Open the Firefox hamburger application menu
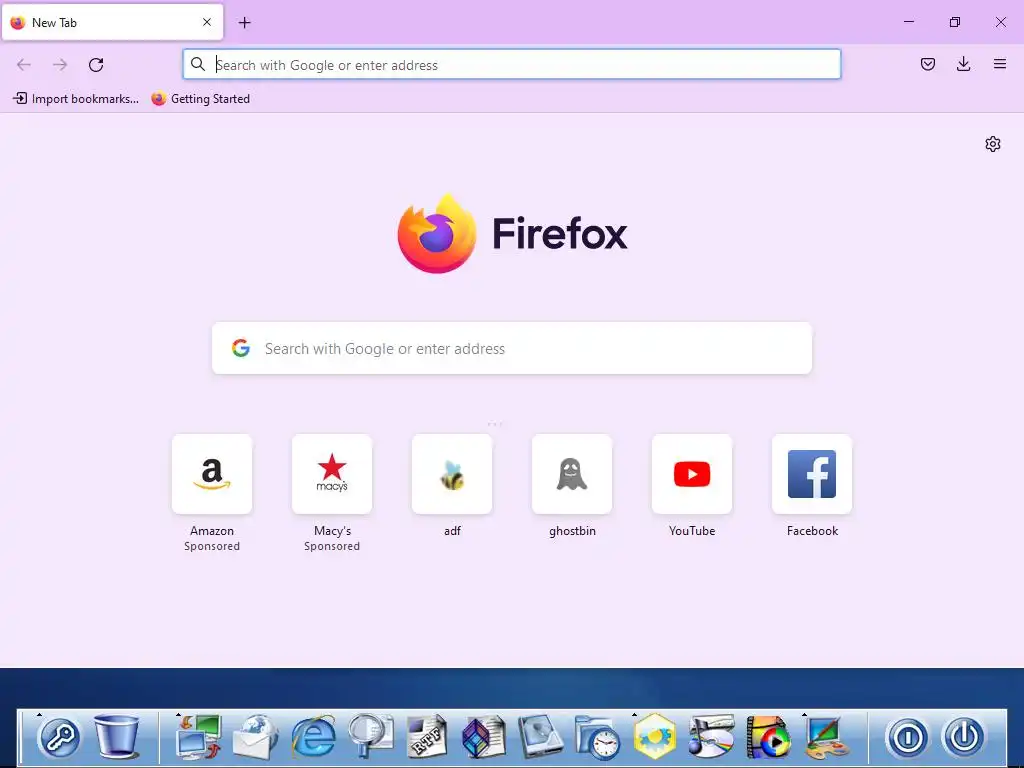 pos(999,64)
